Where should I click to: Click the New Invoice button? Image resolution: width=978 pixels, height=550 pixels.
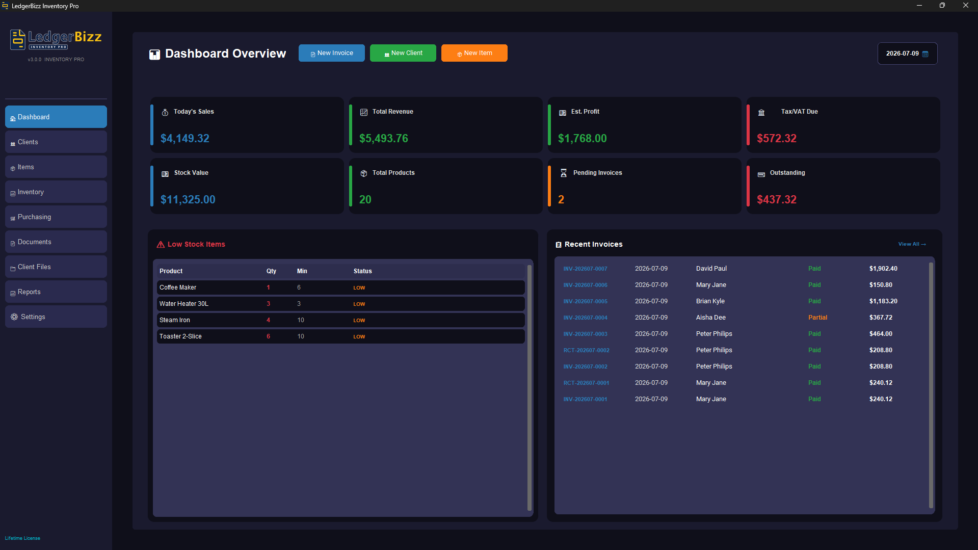[x=332, y=53]
